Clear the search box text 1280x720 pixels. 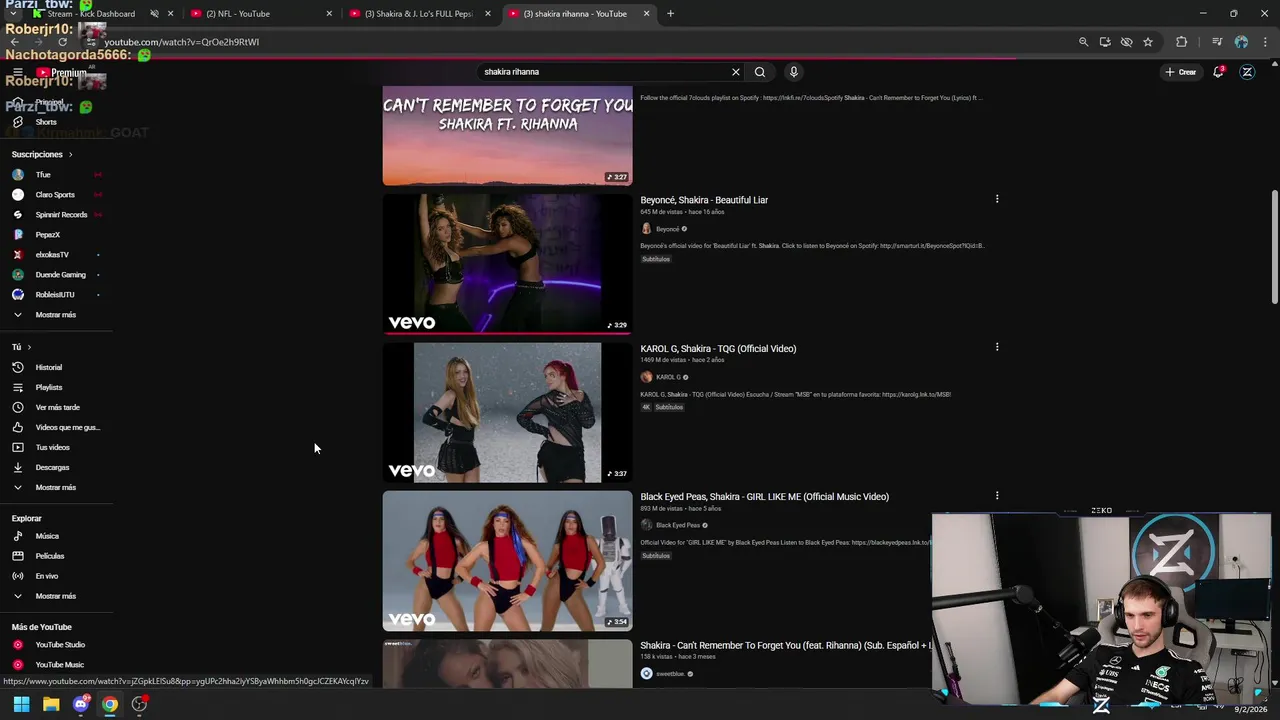(736, 72)
